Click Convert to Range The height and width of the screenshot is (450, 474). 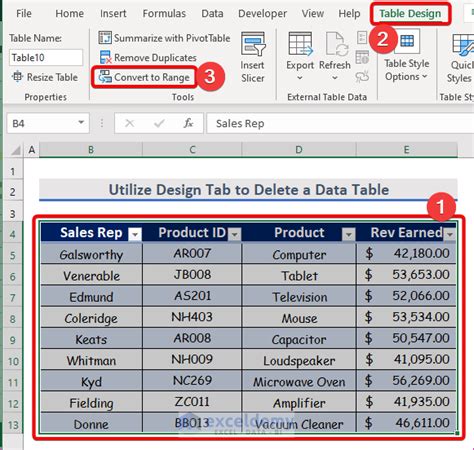(x=145, y=77)
